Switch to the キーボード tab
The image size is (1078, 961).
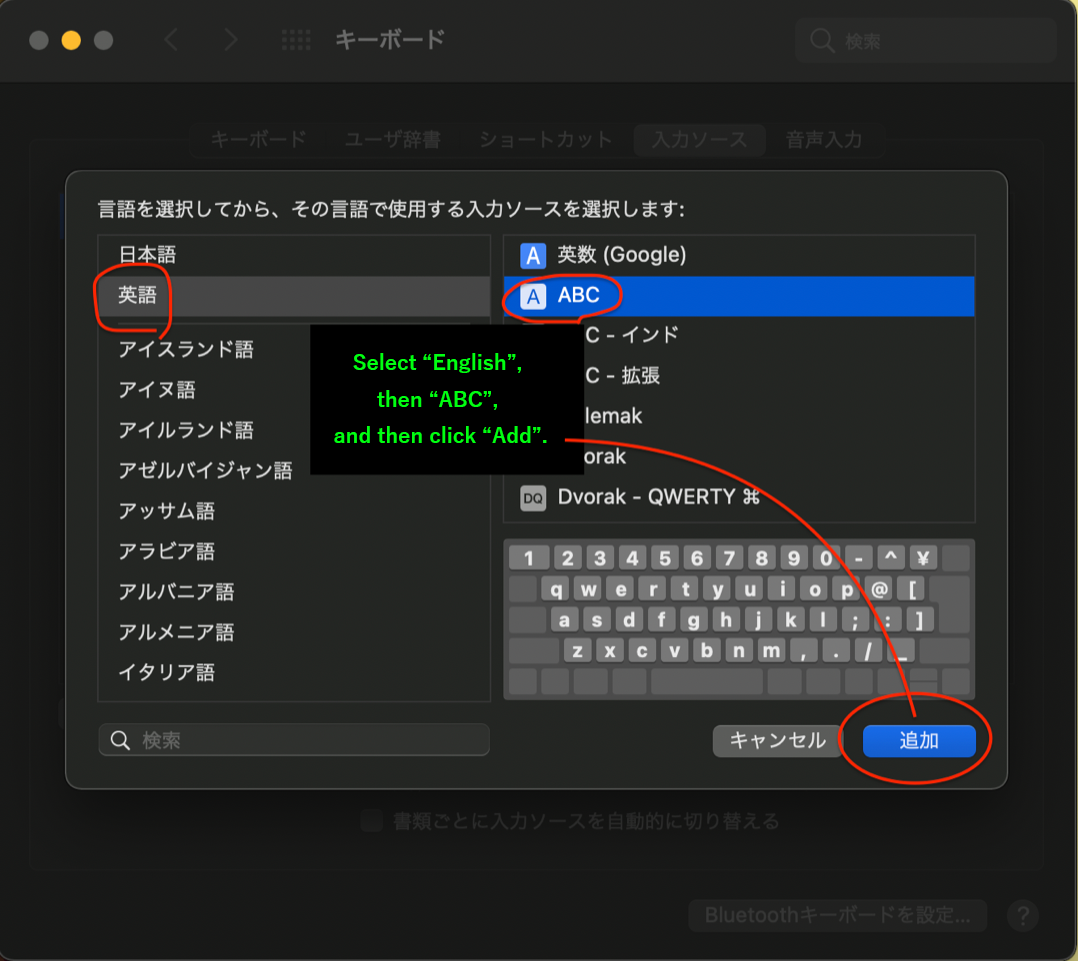click(x=258, y=140)
